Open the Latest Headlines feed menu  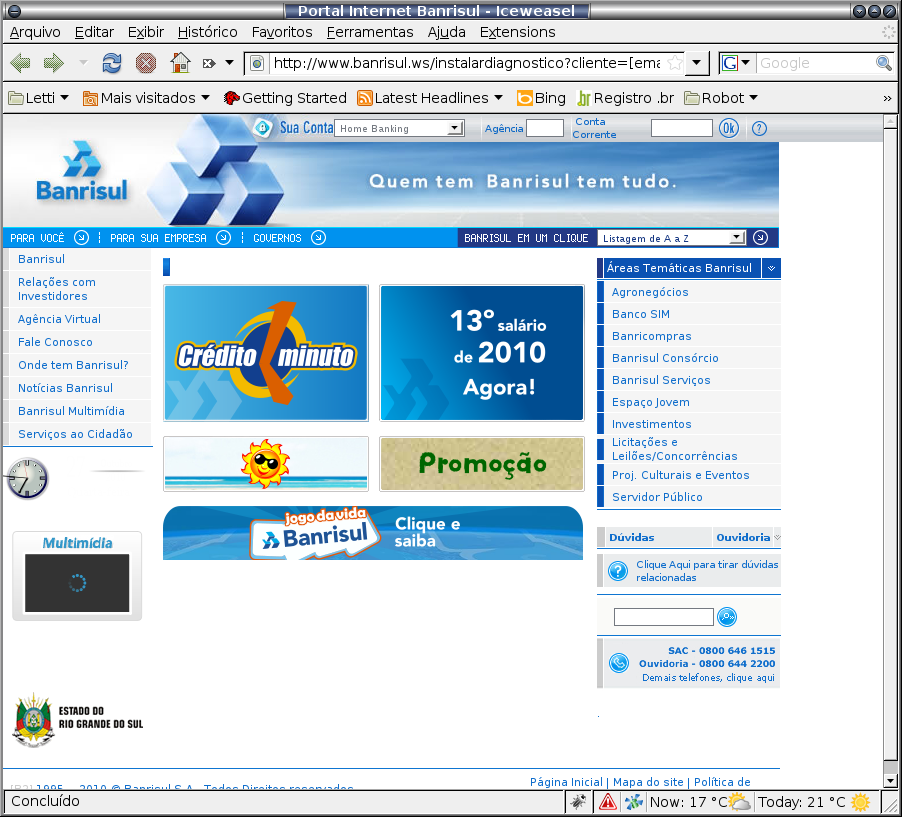click(430, 98)
